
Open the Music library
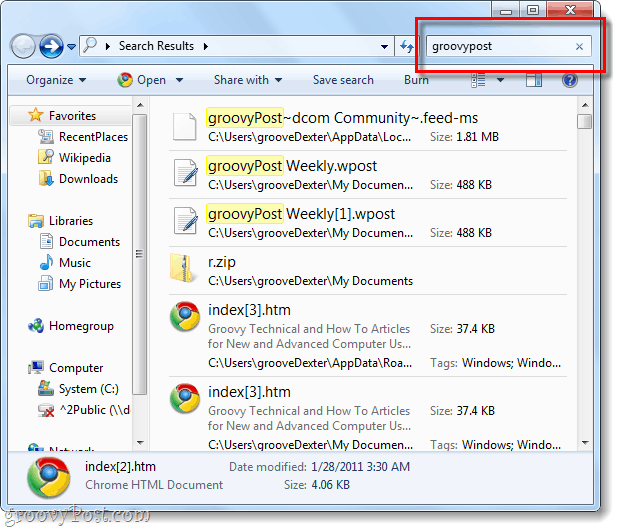tap(75, 263)
